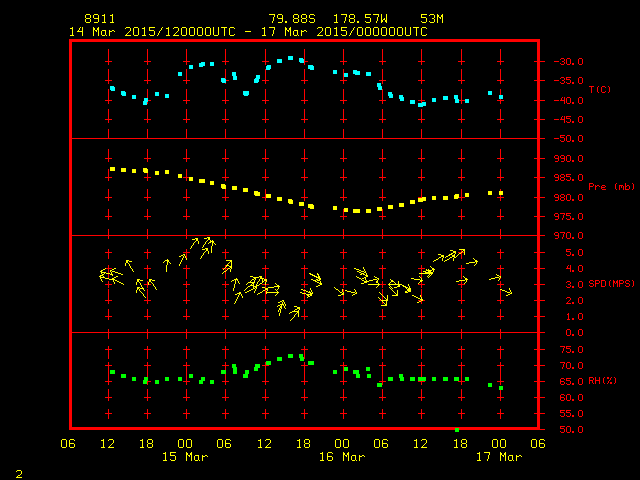Click the '-30.0' temperature tick value
The image size is (640, 480).
569,62
